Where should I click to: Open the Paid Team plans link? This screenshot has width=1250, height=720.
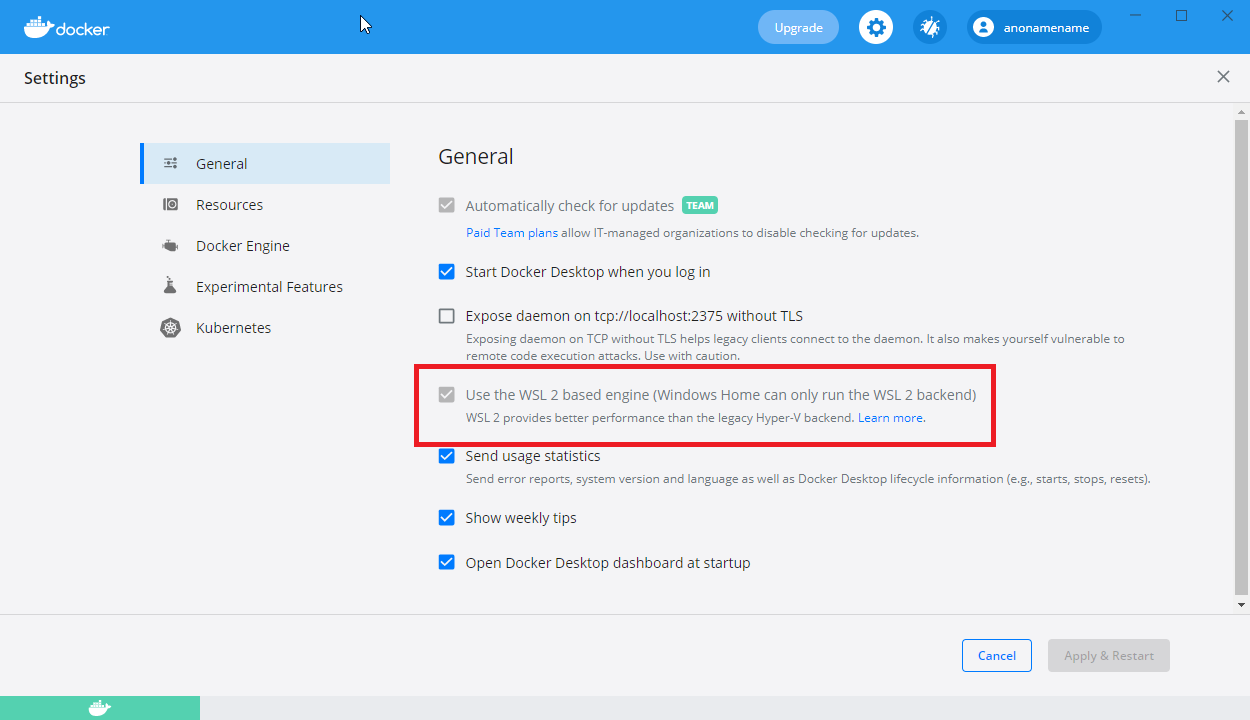(x=512, y=233)
